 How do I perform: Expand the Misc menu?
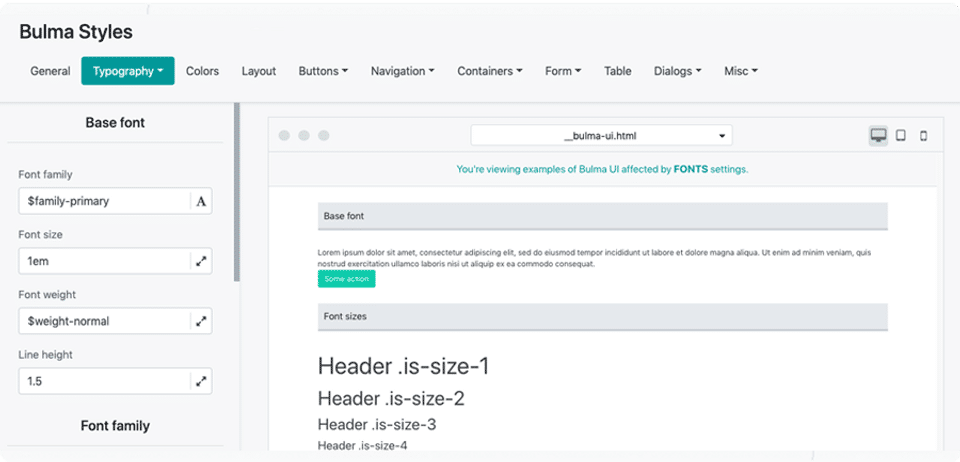(x=741, y=71)
